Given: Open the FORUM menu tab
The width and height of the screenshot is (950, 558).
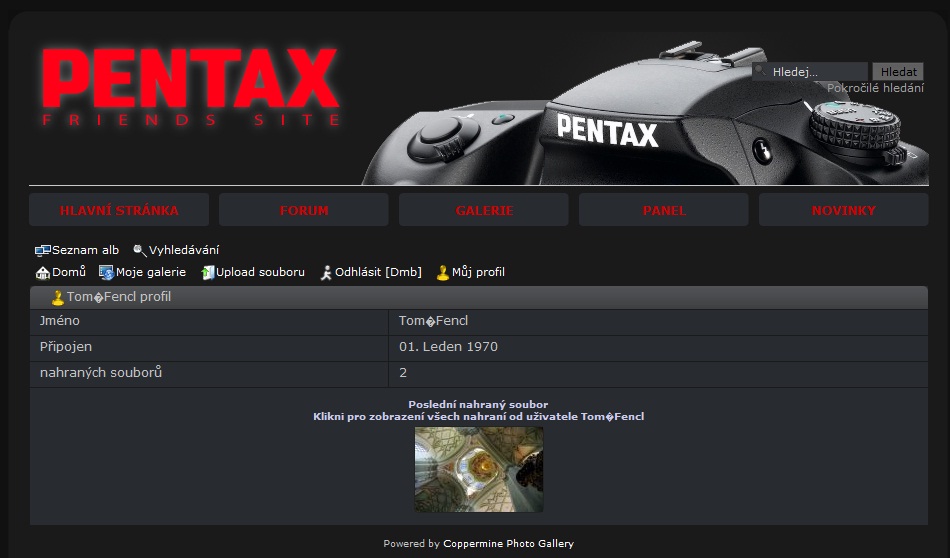Looking at the screenshot, I should click(x=304, y=210).
